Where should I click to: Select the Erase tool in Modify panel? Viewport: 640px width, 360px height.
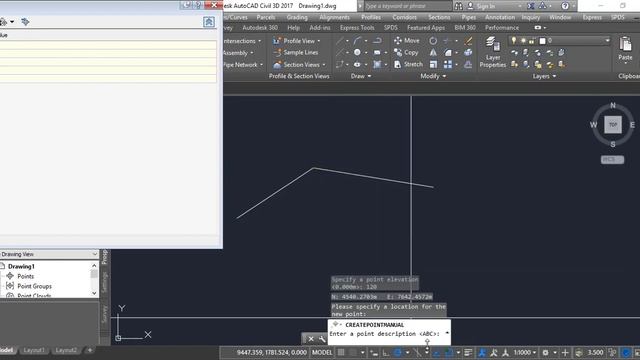pos(468,40)
